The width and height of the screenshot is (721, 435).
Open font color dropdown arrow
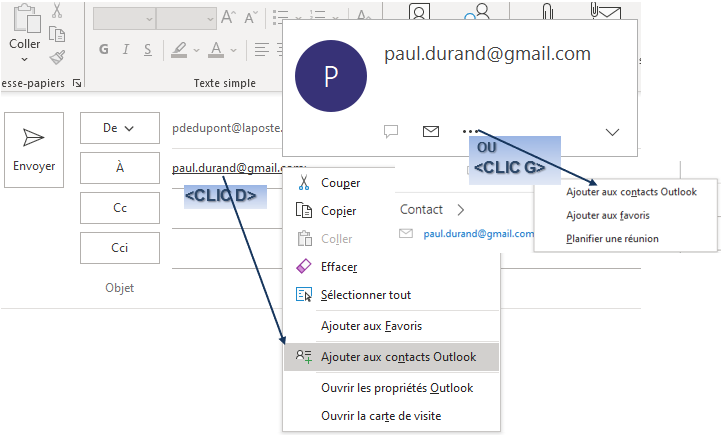pyautogui.click(x=234, y=50)
